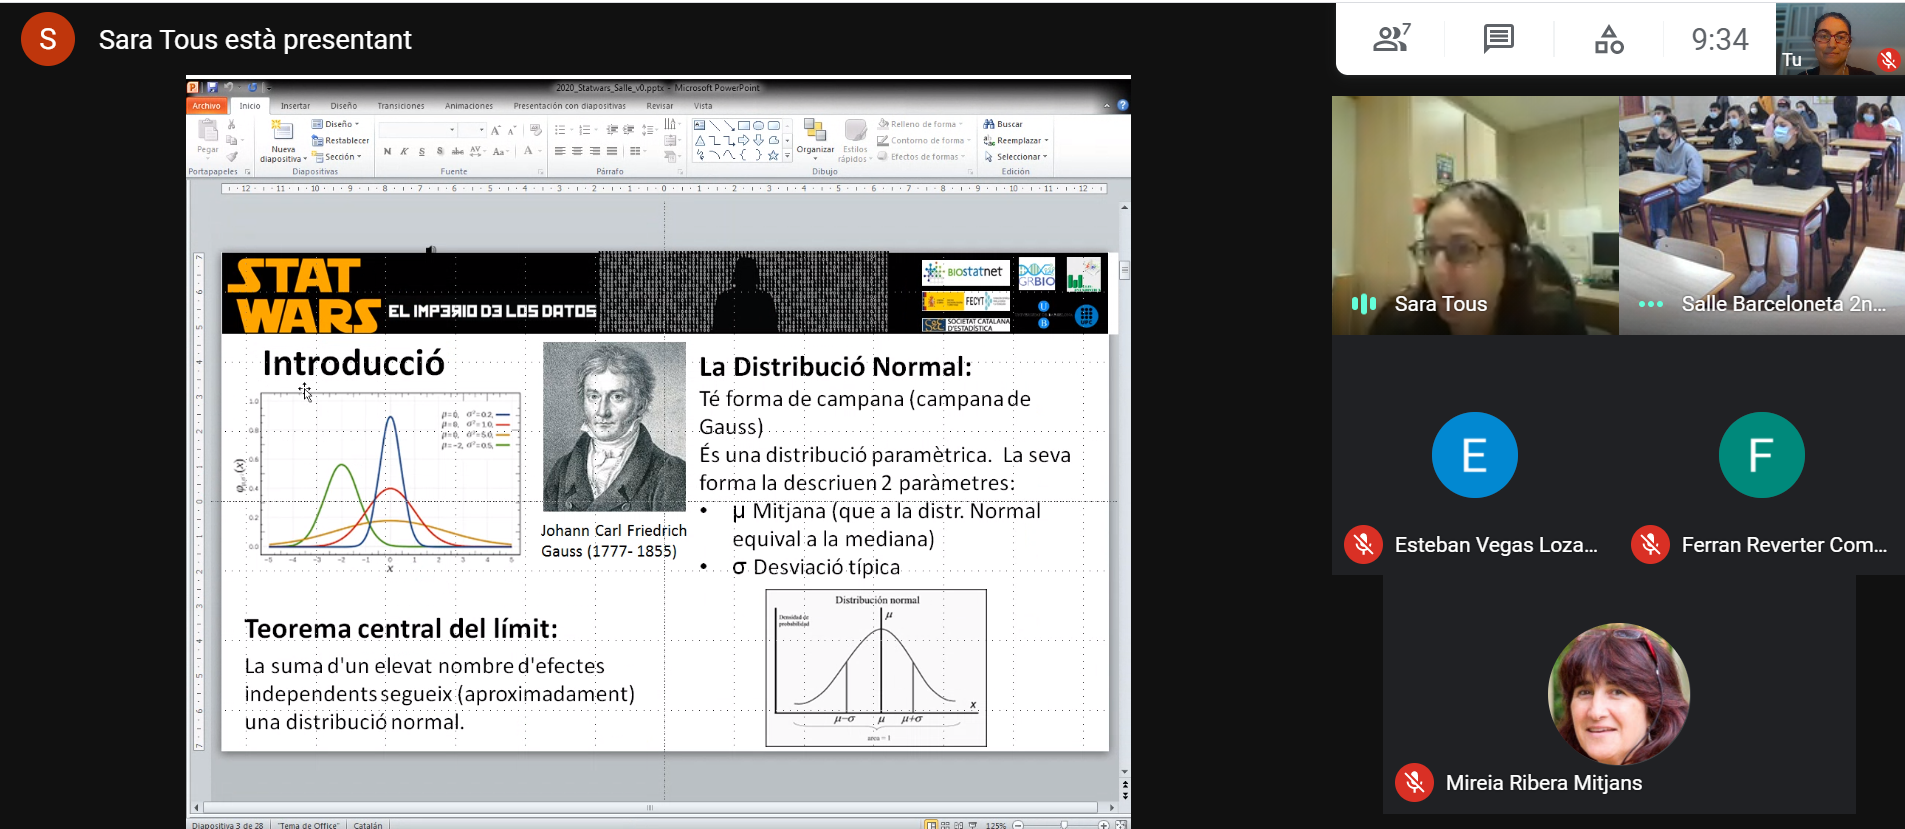Click Zoom out minus button
Image resolution: width=1905 pixels, height=829 pixels.
coord(1018,825)
